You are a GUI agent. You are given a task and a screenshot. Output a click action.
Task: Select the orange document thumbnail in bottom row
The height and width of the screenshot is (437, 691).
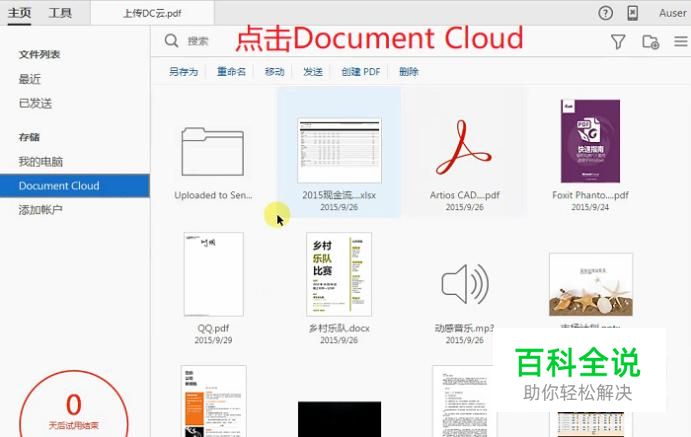[x=213, y=401]
